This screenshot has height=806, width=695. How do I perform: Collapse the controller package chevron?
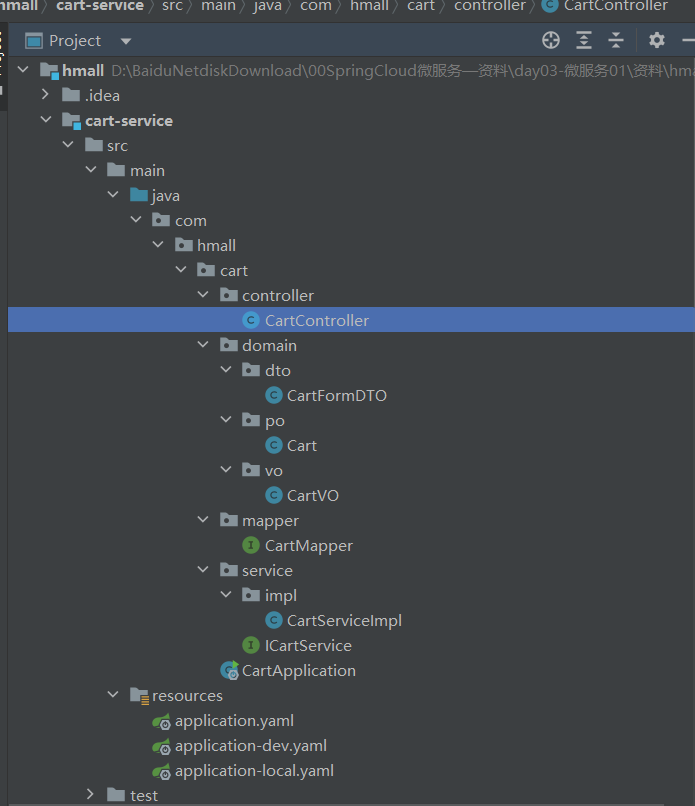[x=203, y=295]
